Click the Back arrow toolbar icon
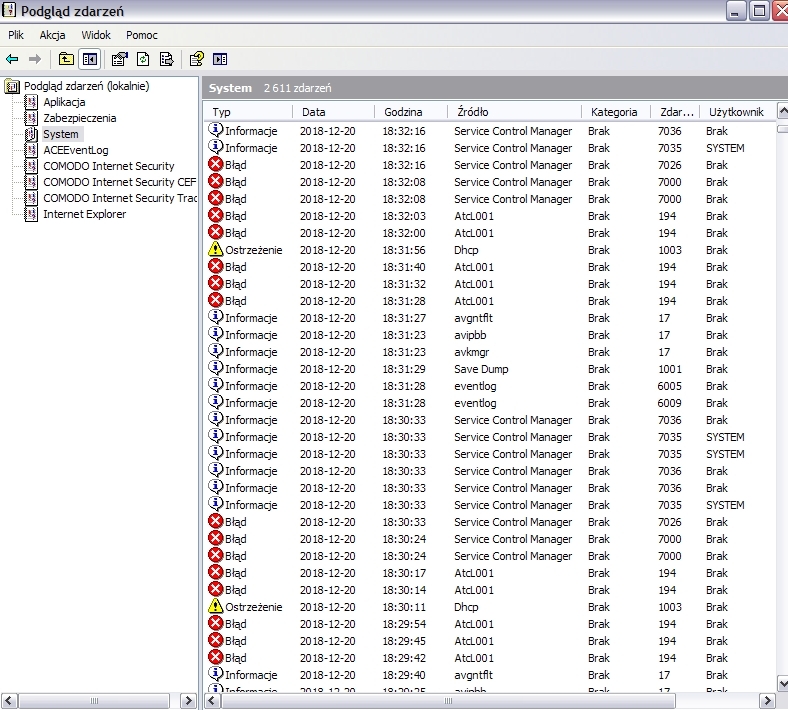Image resolution: width=788 pixels, height=710 pixels. [x=12, y=59]
